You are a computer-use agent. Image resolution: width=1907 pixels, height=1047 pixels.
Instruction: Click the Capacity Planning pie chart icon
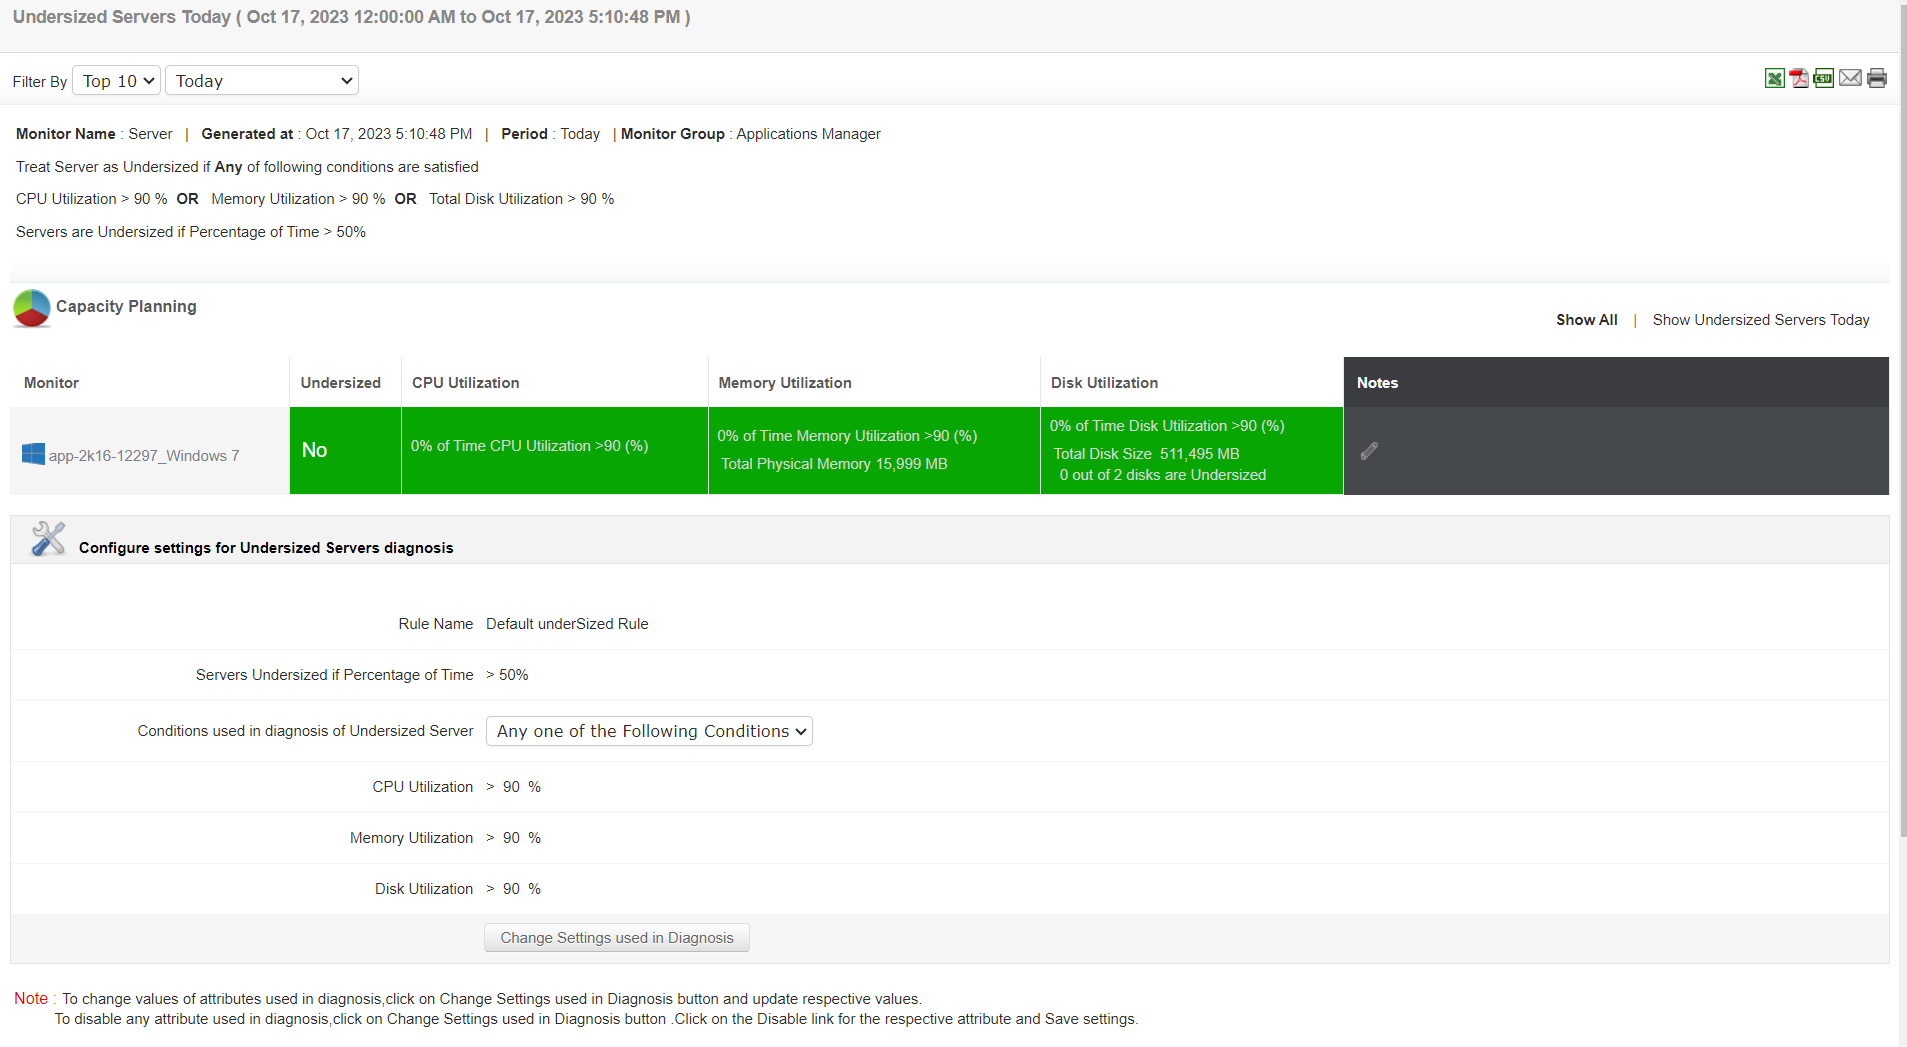click(x=32, y=308)
